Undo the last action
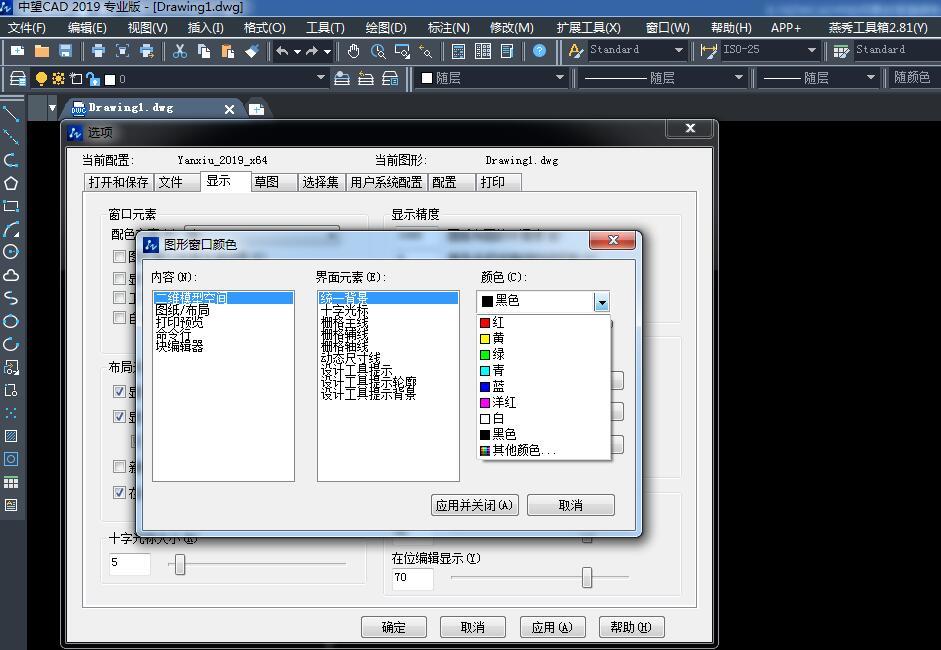 (282, 52)
